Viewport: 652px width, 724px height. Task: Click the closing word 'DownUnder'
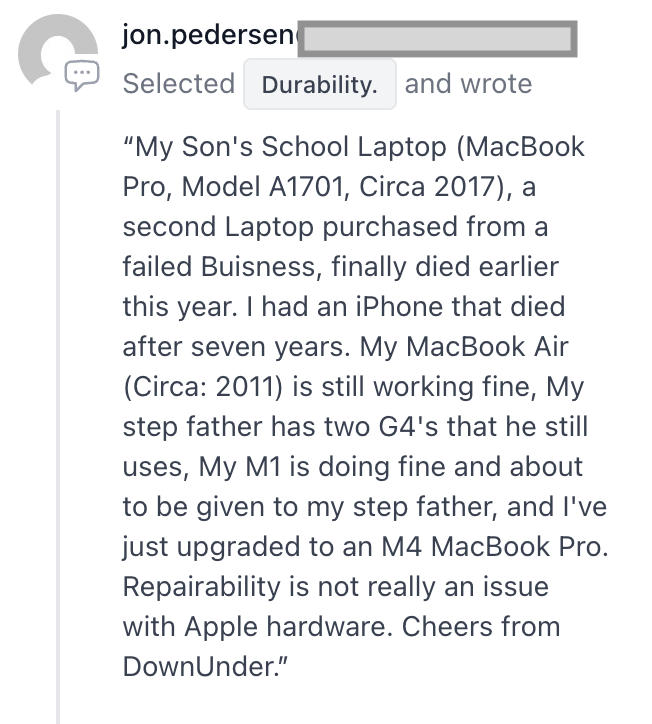pos(198,667)
